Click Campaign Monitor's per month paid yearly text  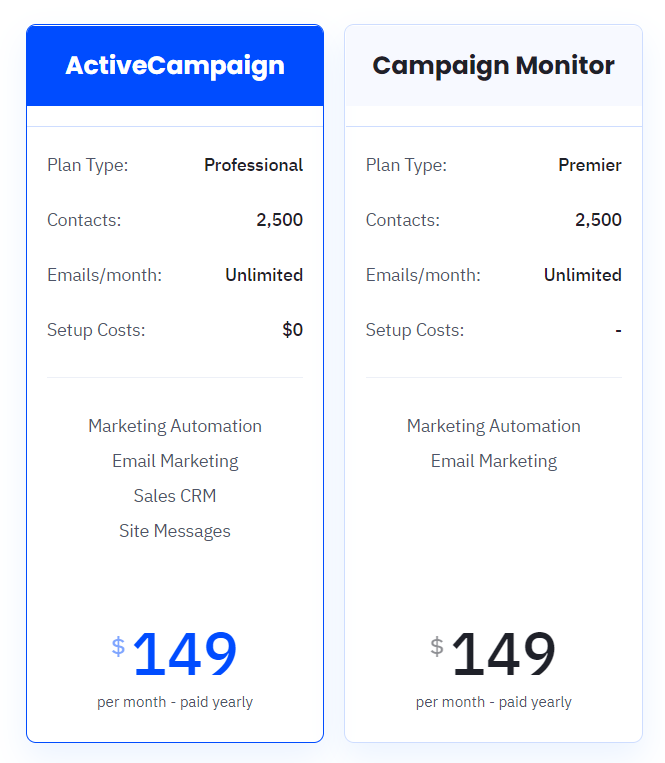494,702
